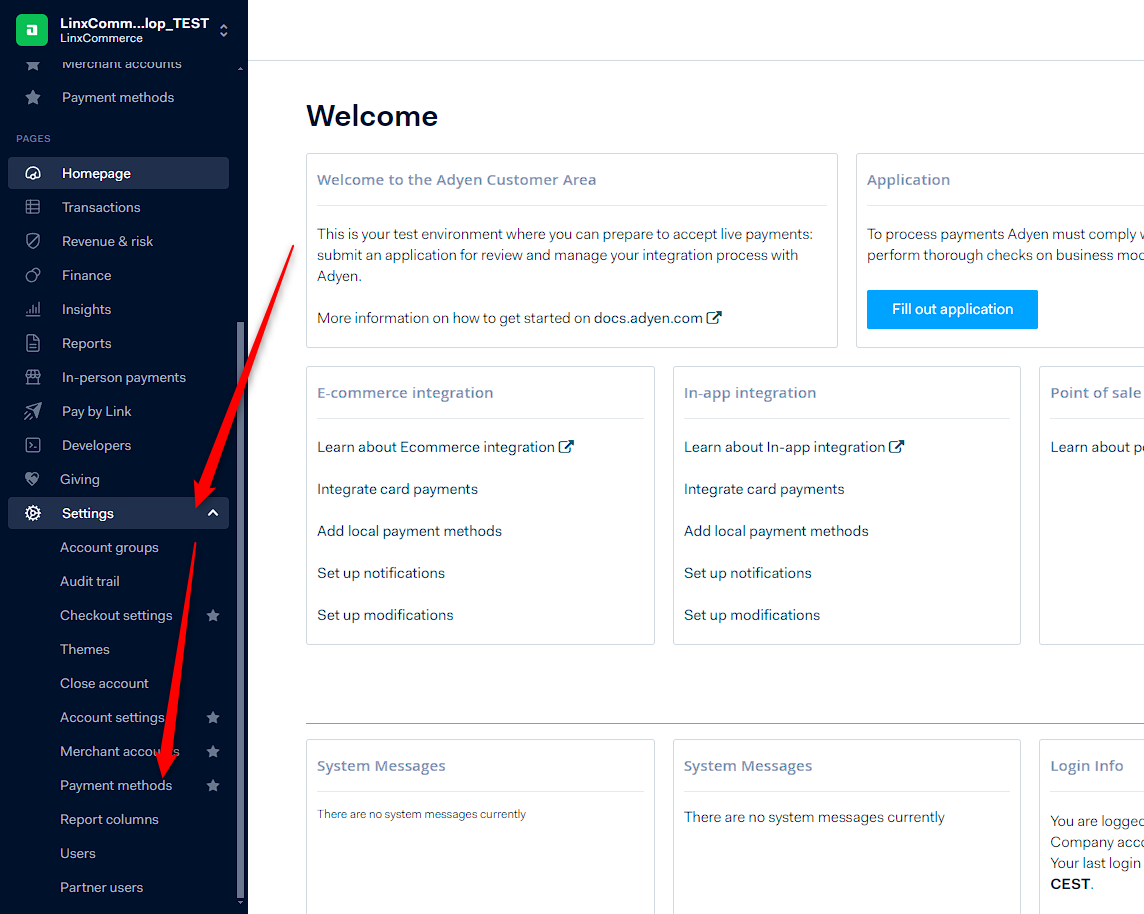This screenshot has width=1144, height=914.
Task: Open Learn about Ecommerce integration link
Action: pyautogui.click(x=436, y=447)
